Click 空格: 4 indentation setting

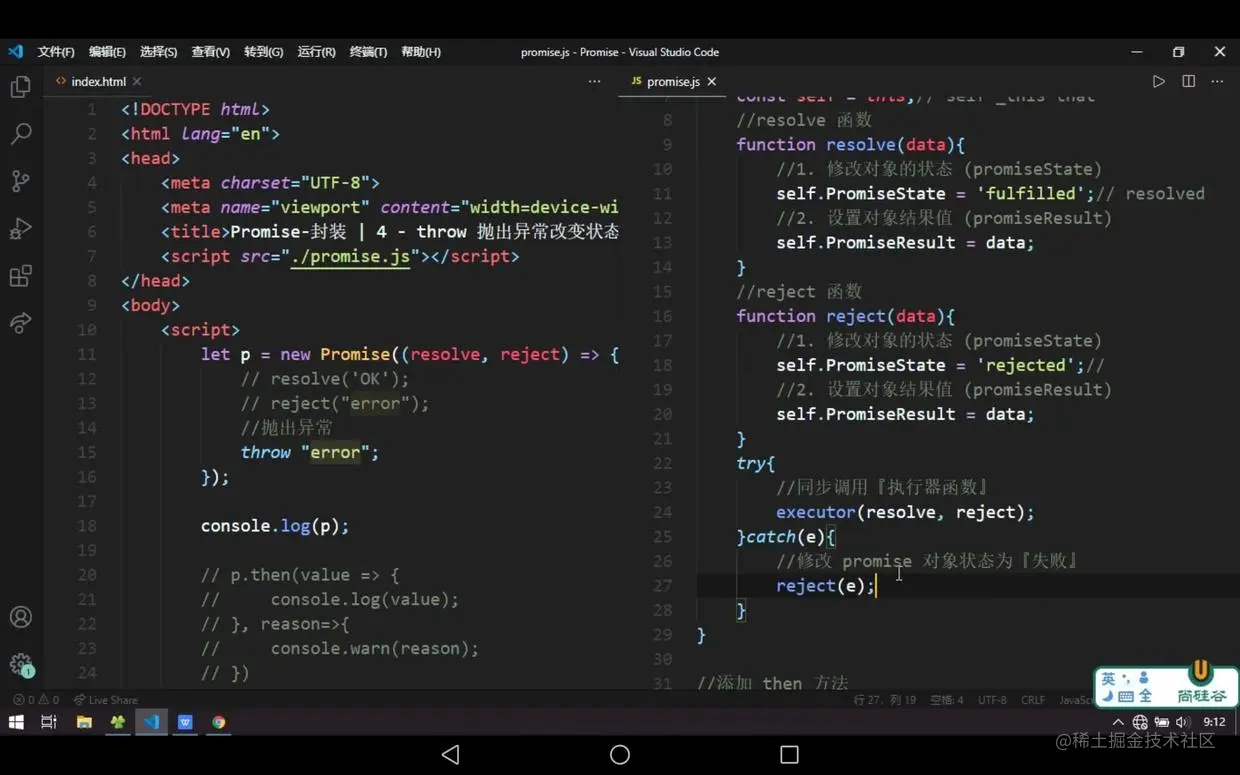(x=946, y=700)
